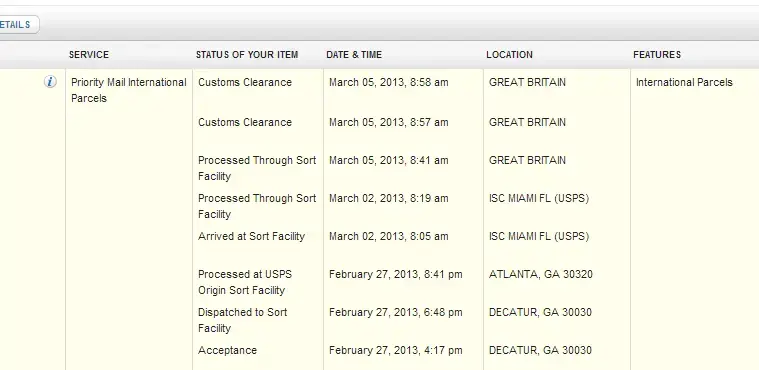
Task: Click the STATUS OF YOUR ITEM header
Action: point(247,55)
